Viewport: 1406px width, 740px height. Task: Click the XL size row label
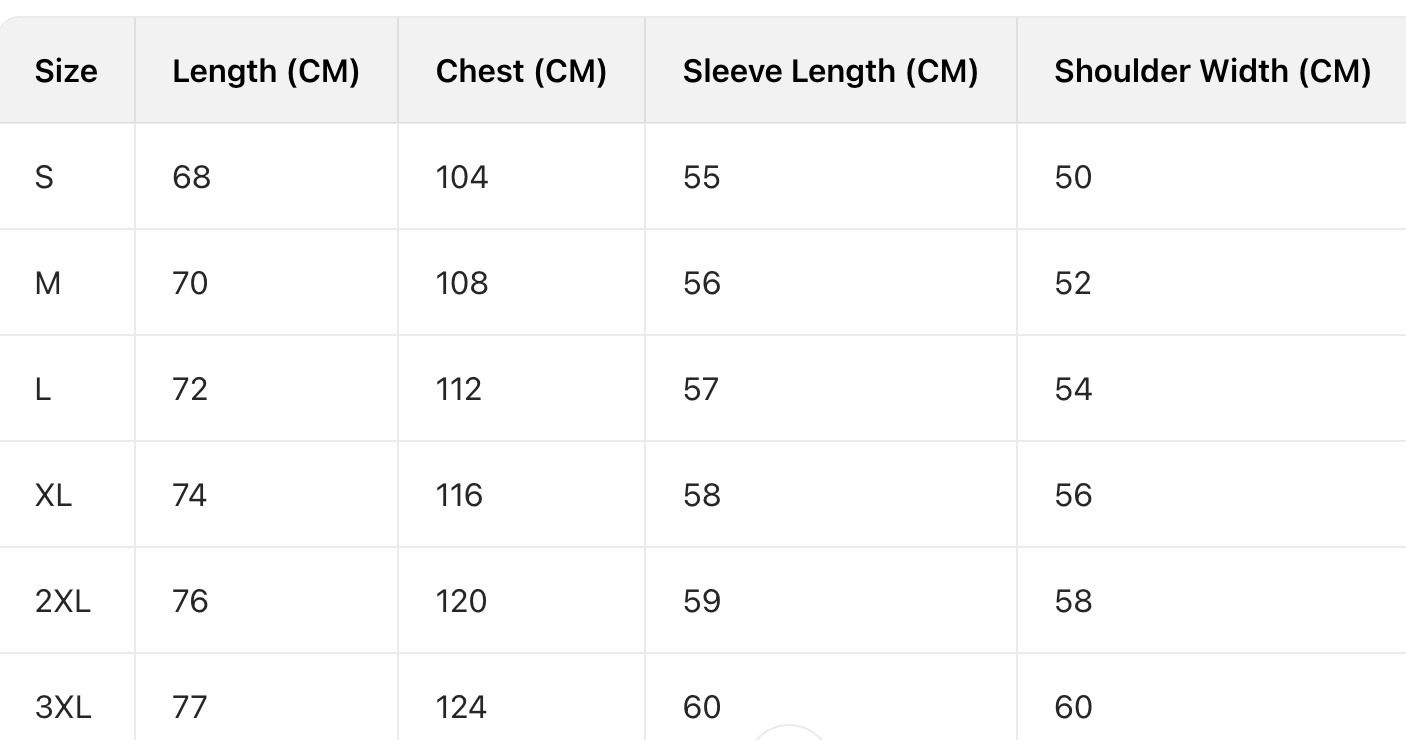pos(54,495)
